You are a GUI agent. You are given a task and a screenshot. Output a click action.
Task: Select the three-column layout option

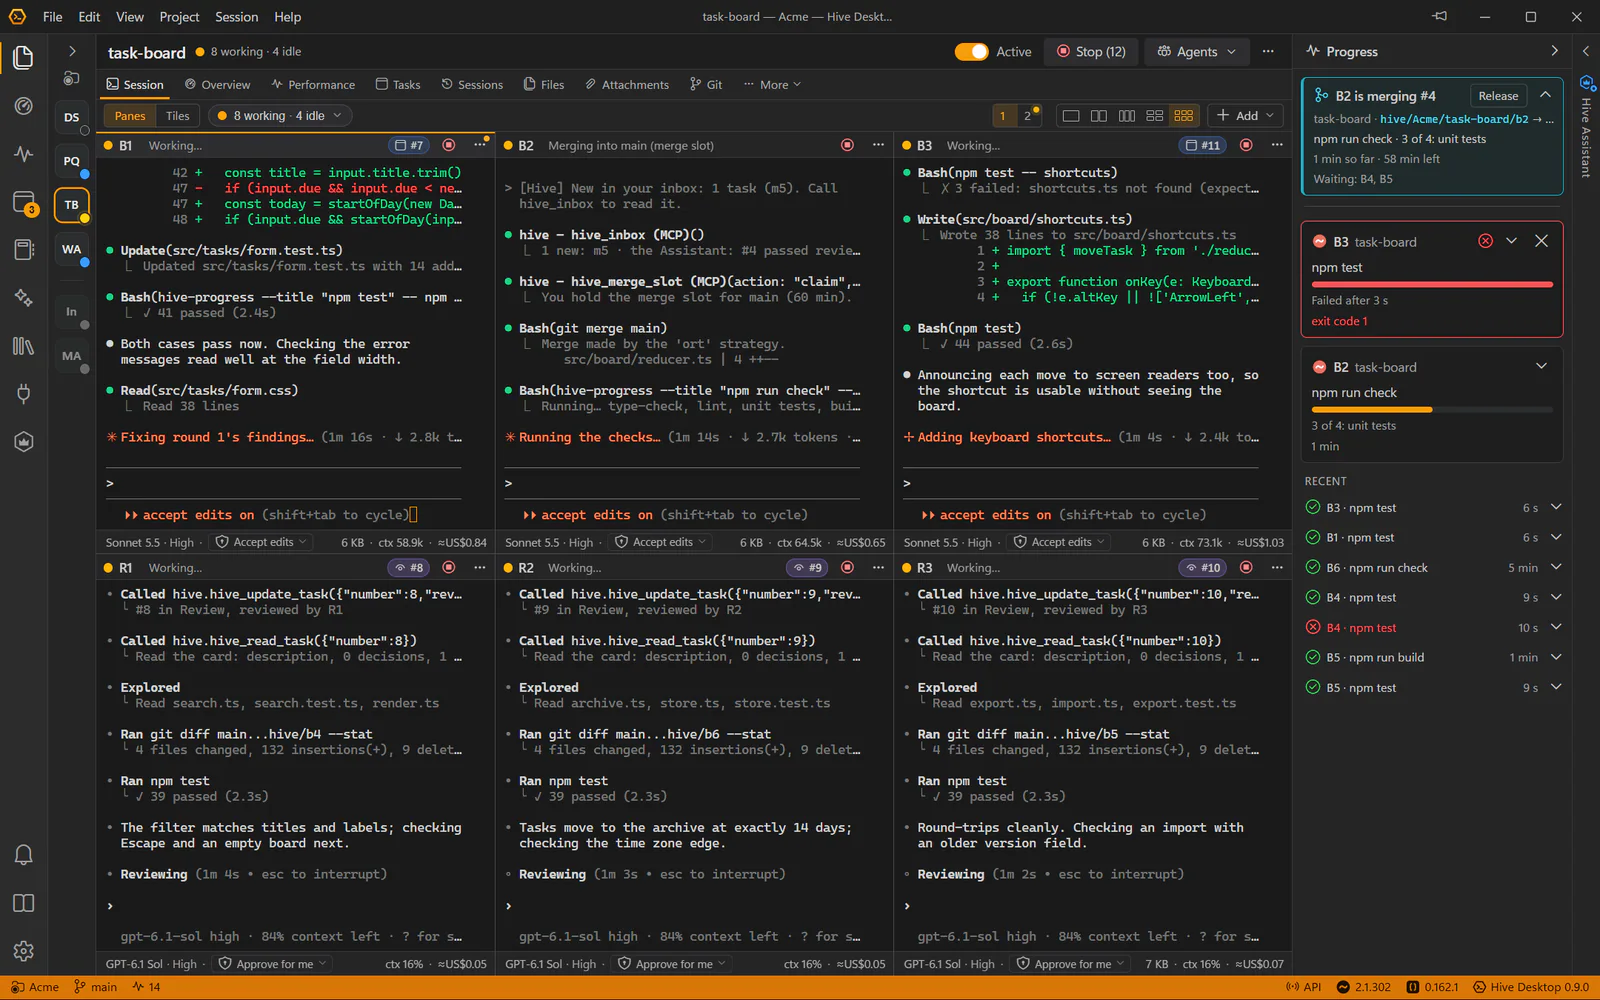tap(1127, 116)
